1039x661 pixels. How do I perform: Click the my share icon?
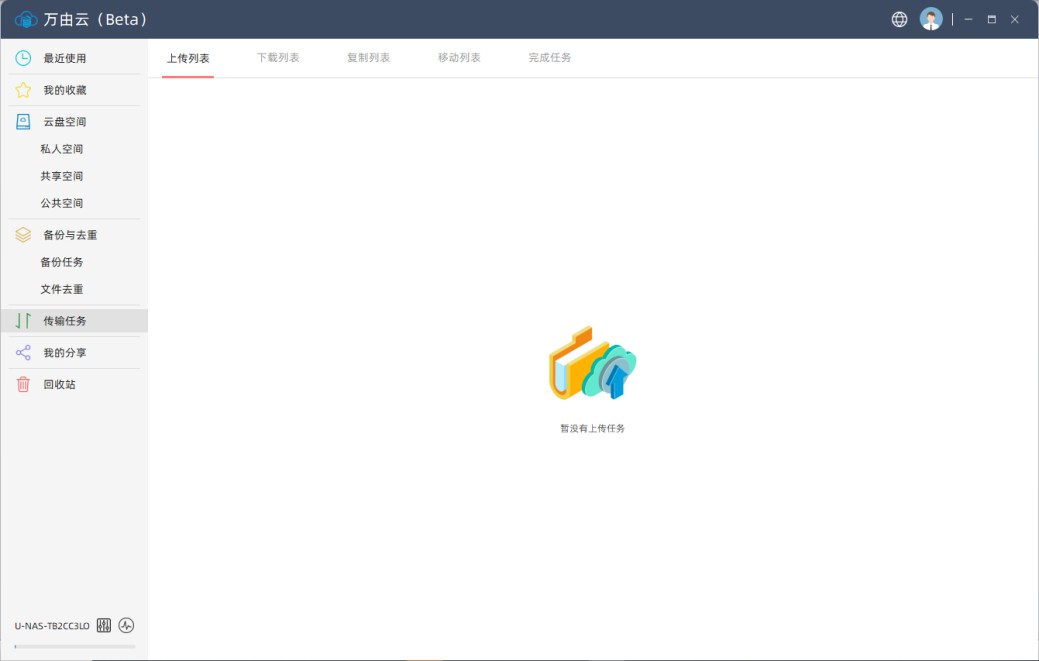tap(23, 353)
